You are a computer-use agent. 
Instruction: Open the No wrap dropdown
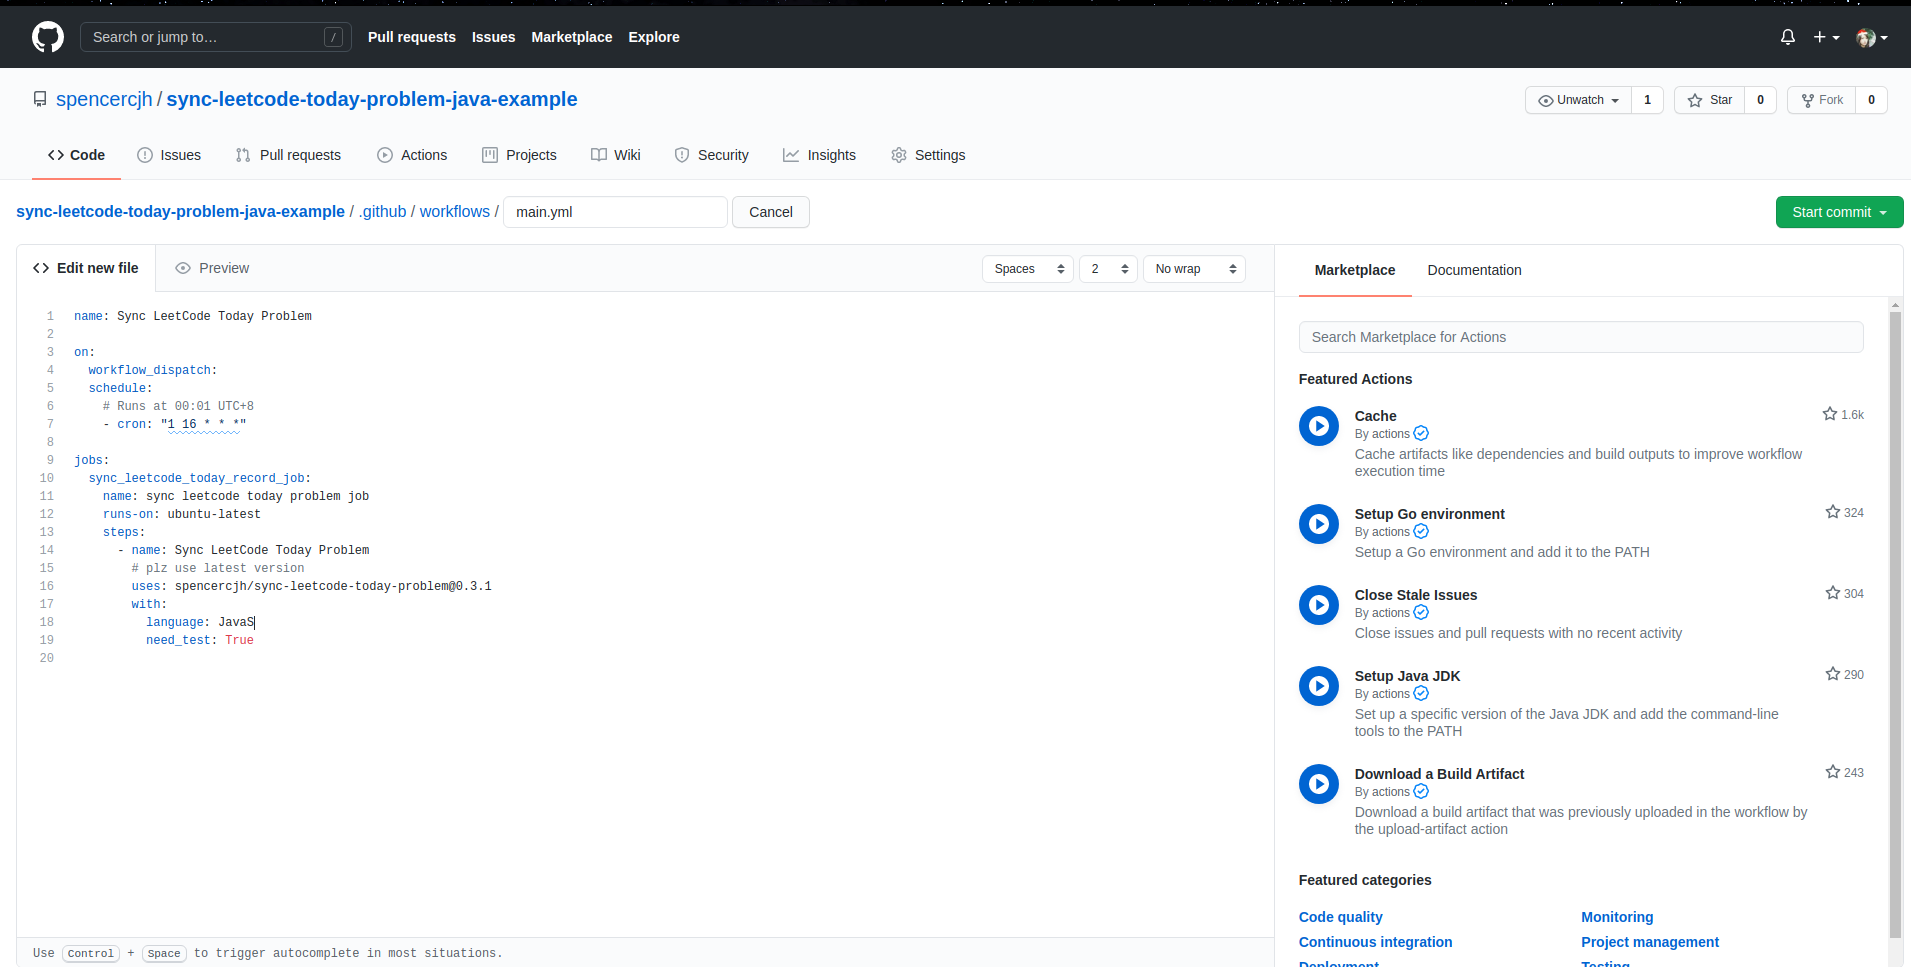coord(1194,269)
